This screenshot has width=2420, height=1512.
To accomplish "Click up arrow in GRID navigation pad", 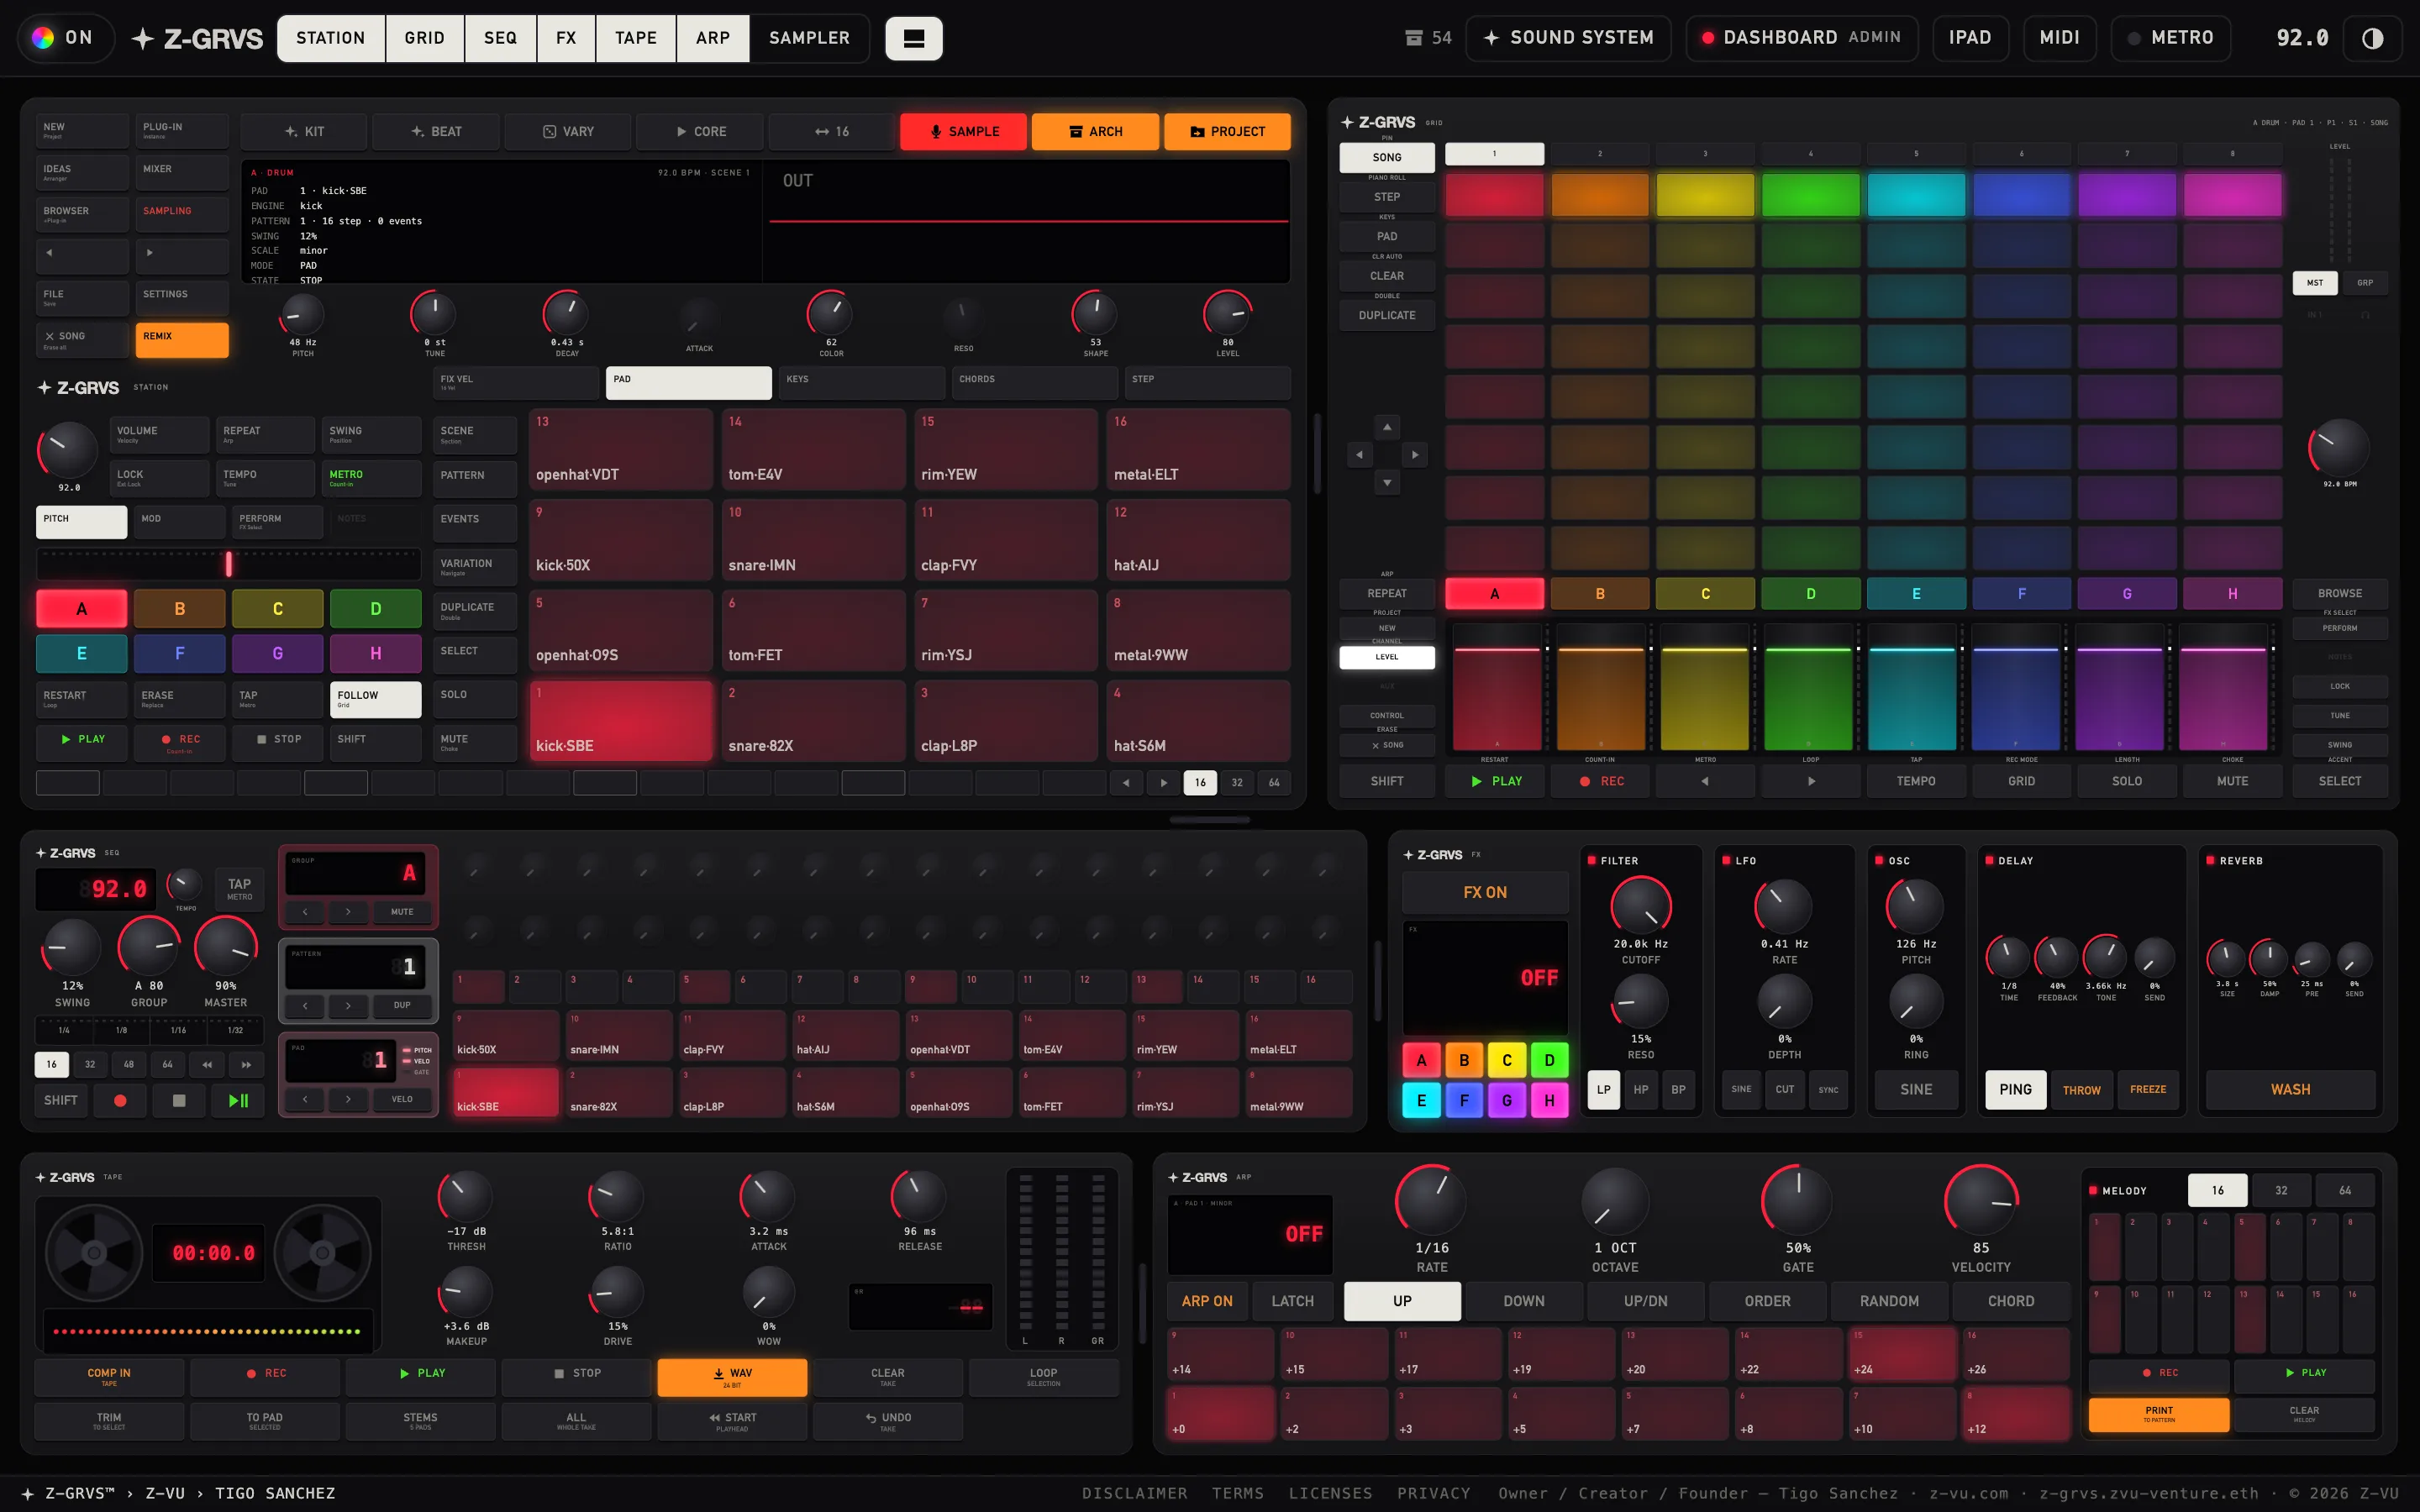I will coord(1387,427).
